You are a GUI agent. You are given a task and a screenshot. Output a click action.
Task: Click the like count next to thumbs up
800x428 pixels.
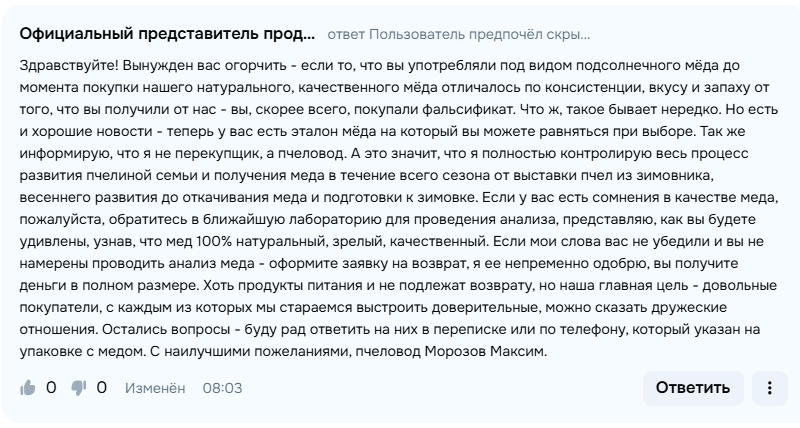52,387
